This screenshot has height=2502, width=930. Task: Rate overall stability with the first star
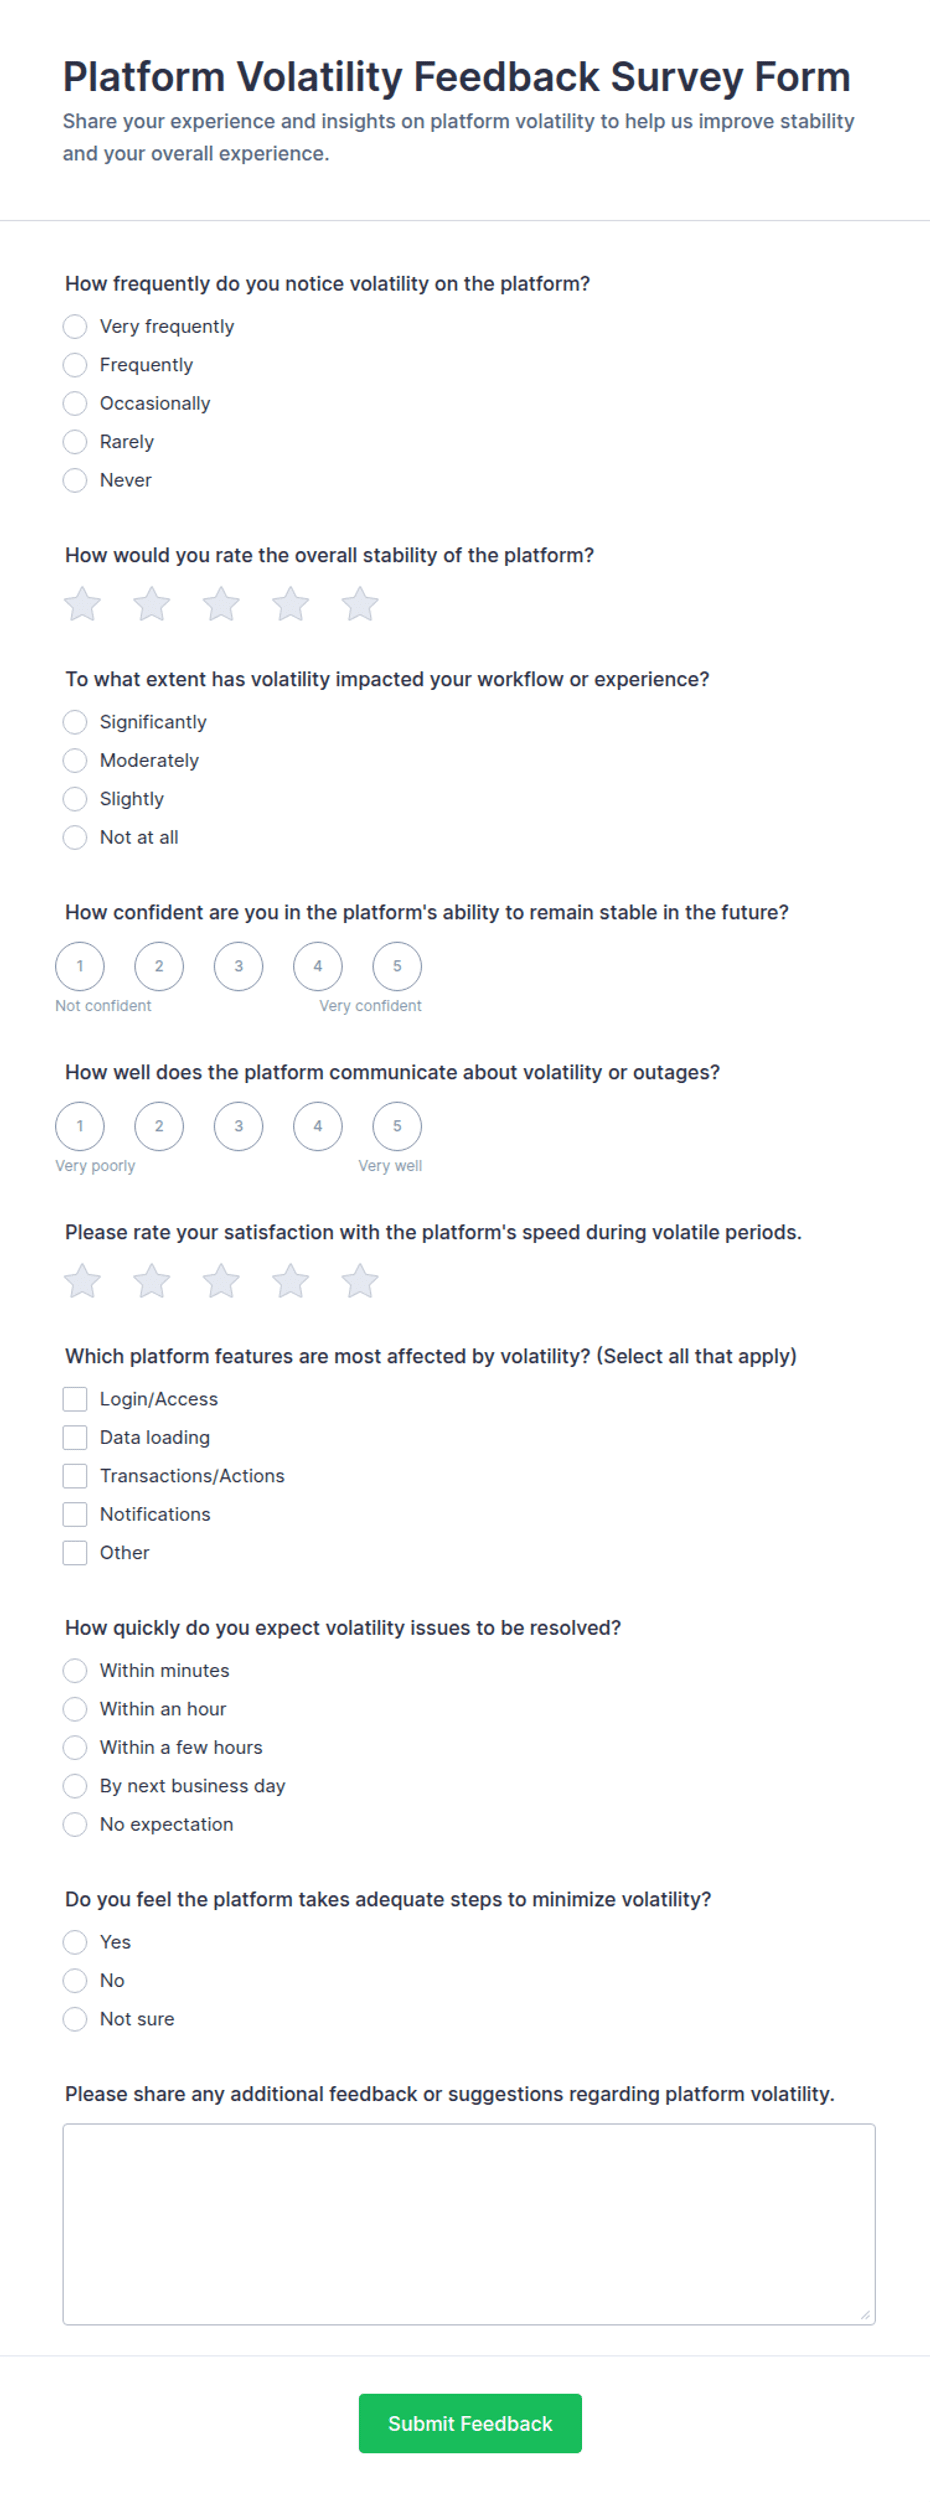click(82, 604)
